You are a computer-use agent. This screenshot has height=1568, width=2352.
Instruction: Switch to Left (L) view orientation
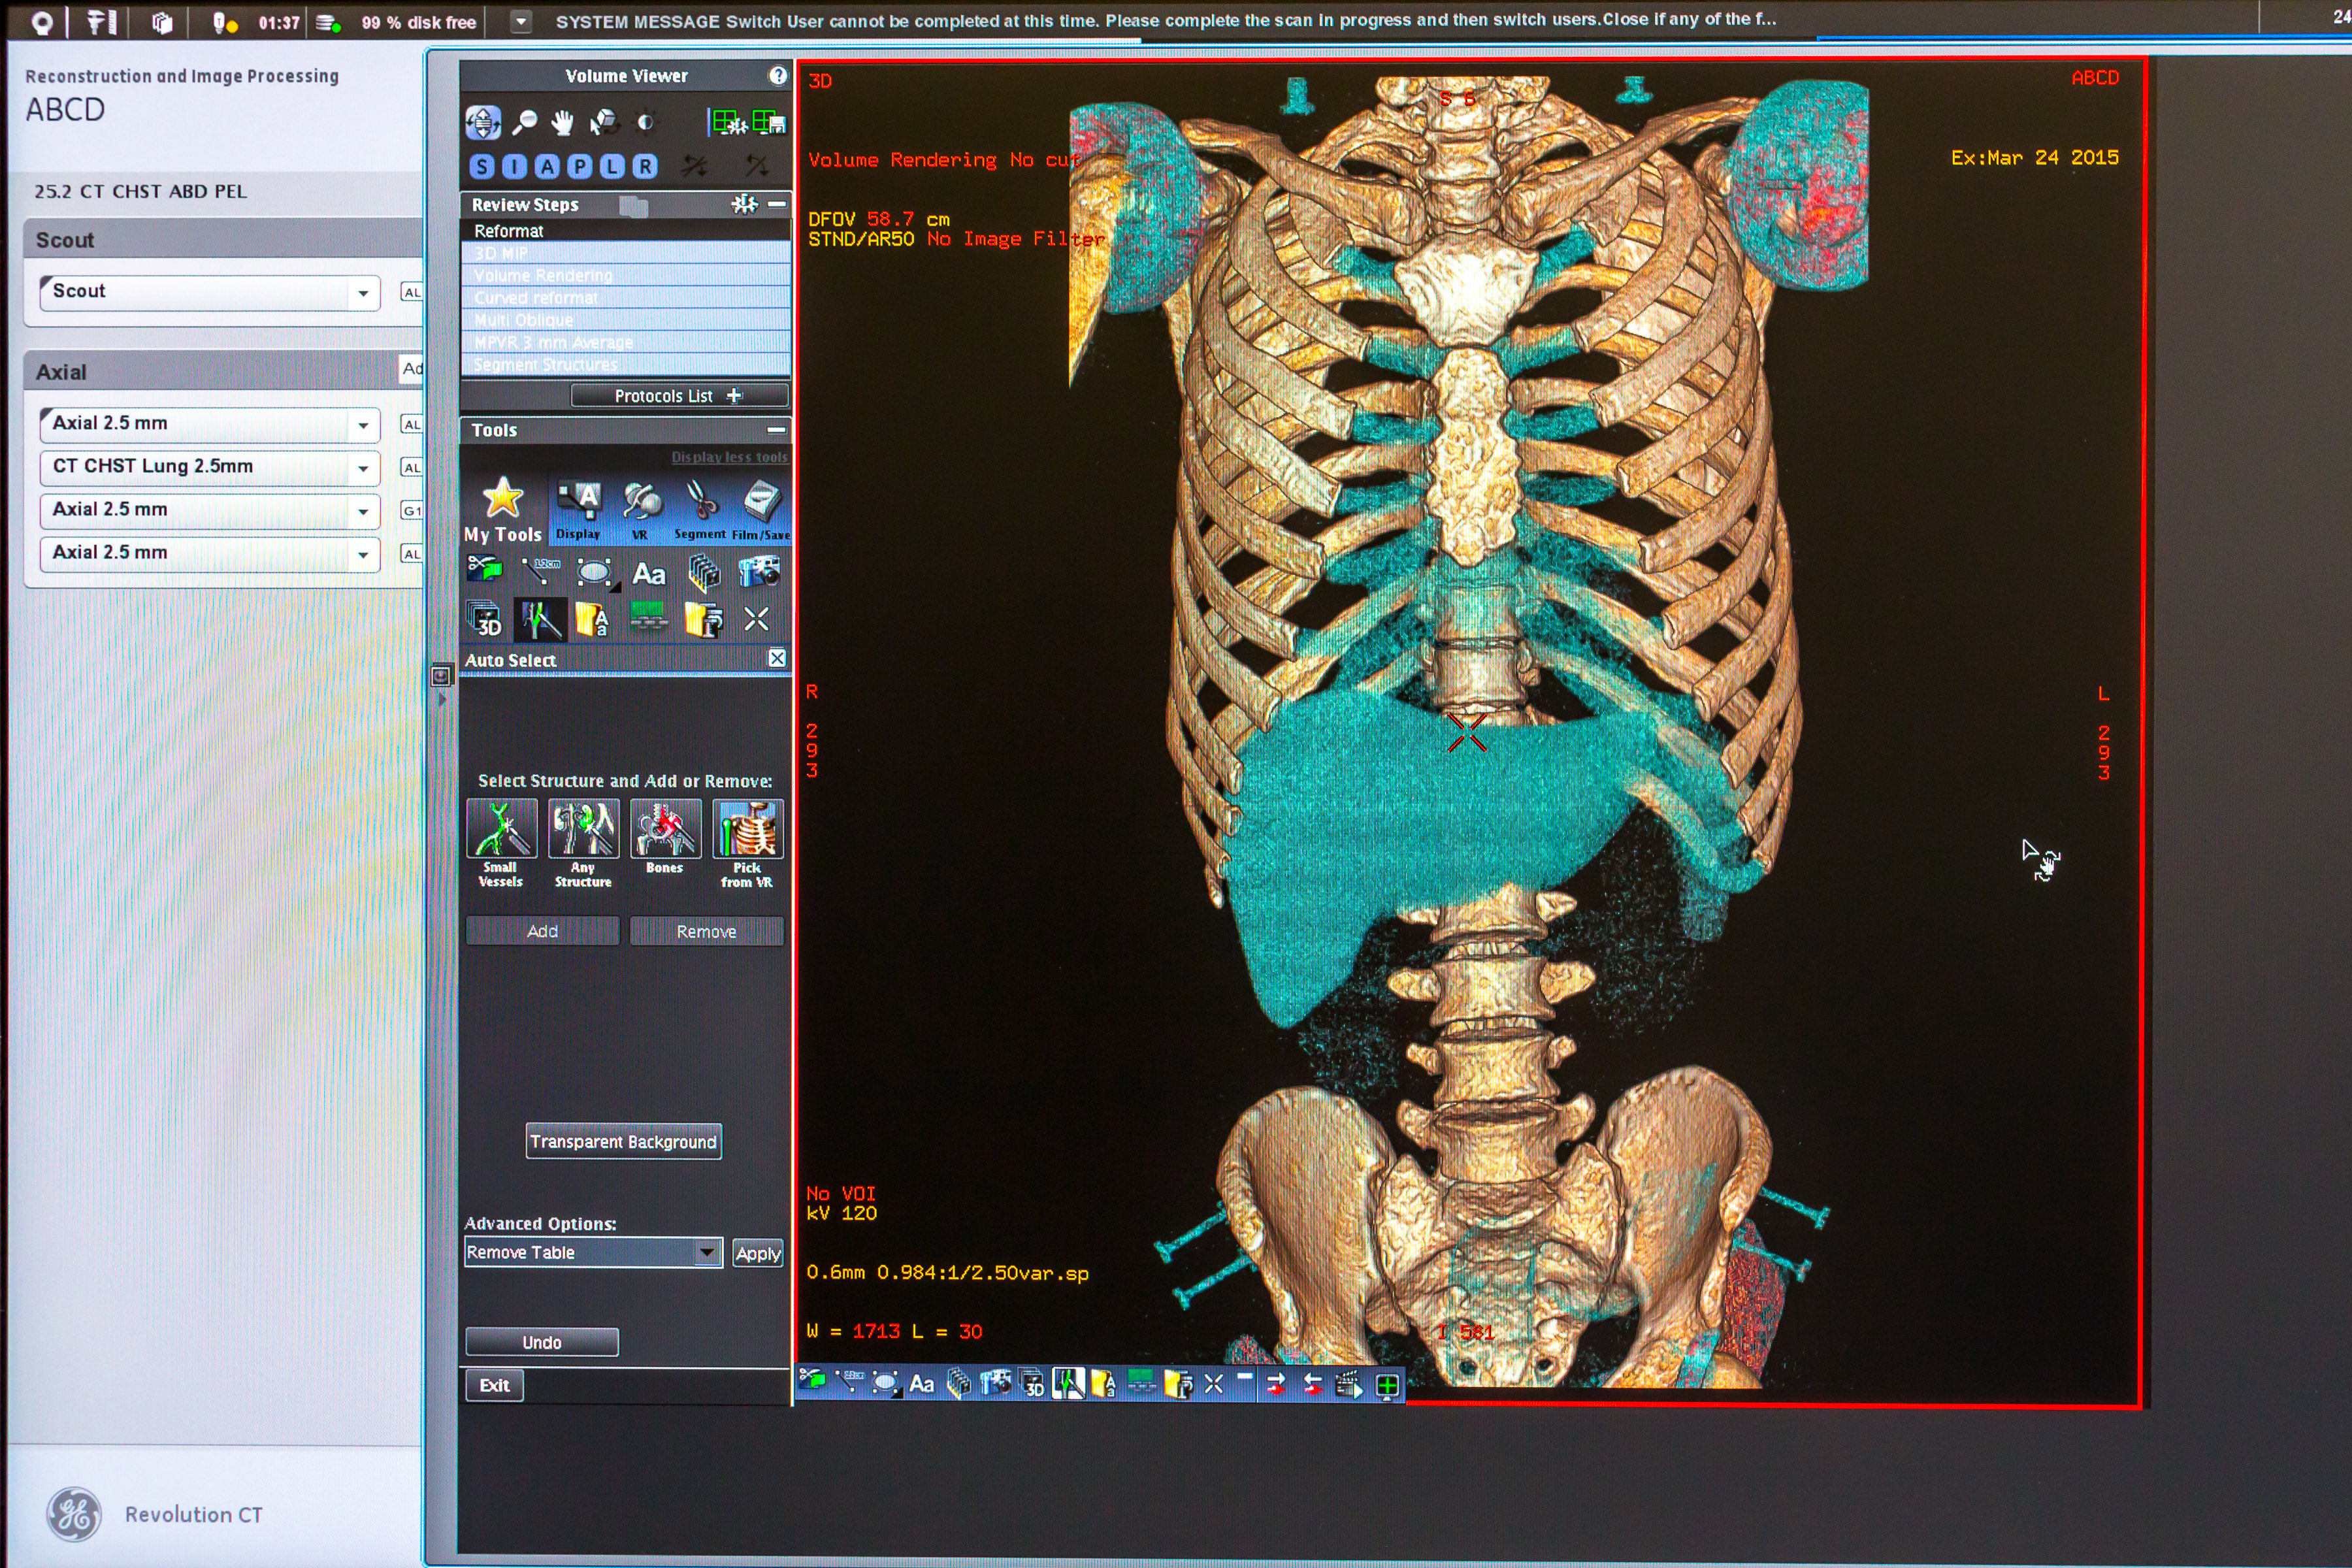612,166
